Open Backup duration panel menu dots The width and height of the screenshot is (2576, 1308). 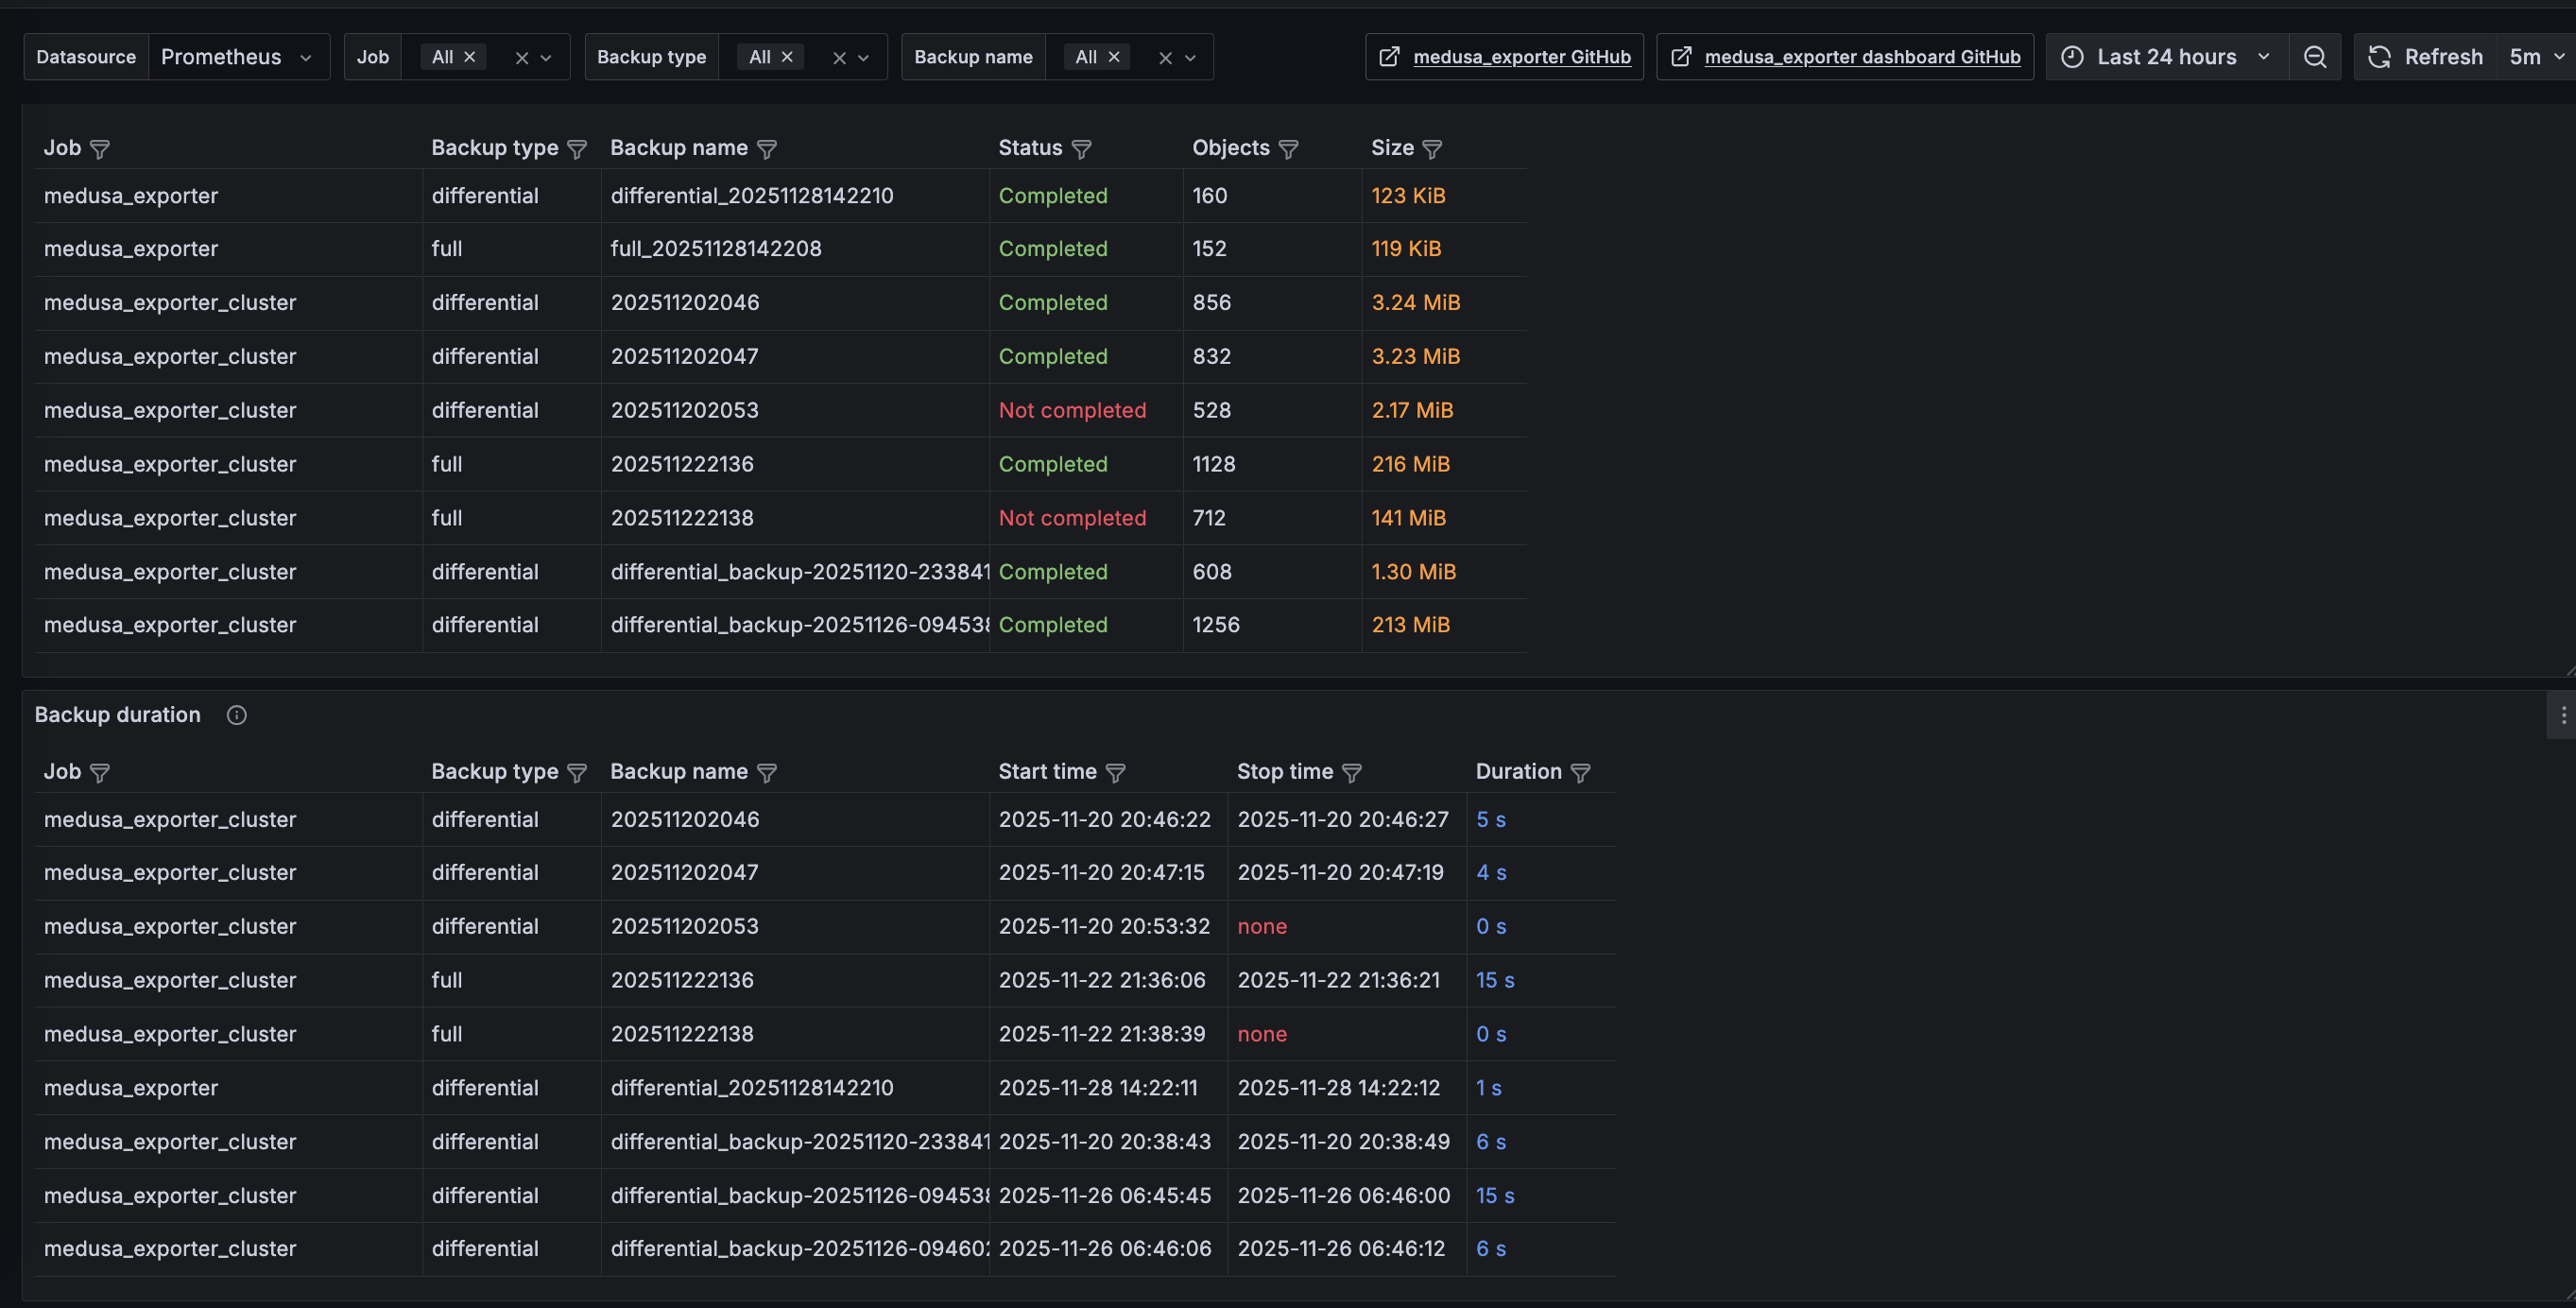(x=2563, y=715)
